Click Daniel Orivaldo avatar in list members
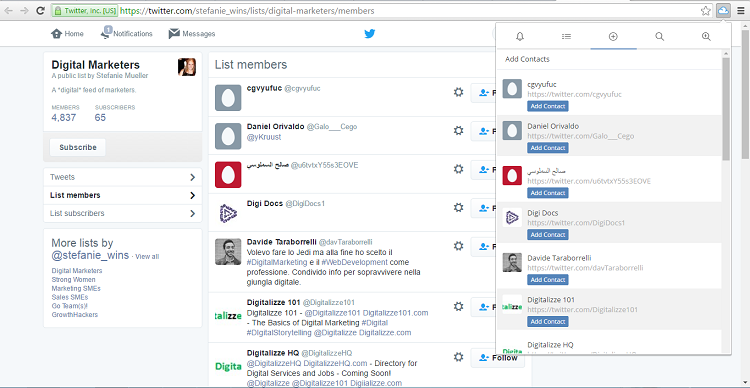 point(228,136)
